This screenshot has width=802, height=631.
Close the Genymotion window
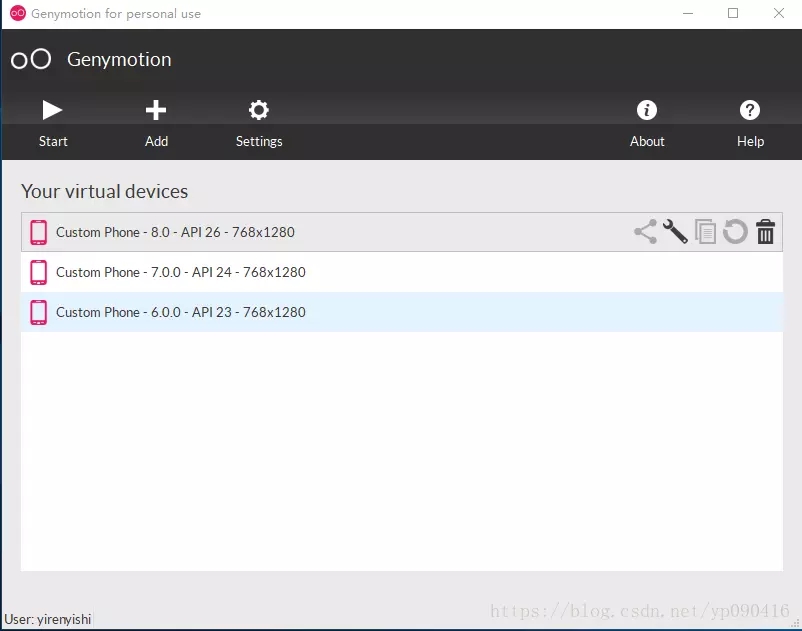(x=778, y=13)
